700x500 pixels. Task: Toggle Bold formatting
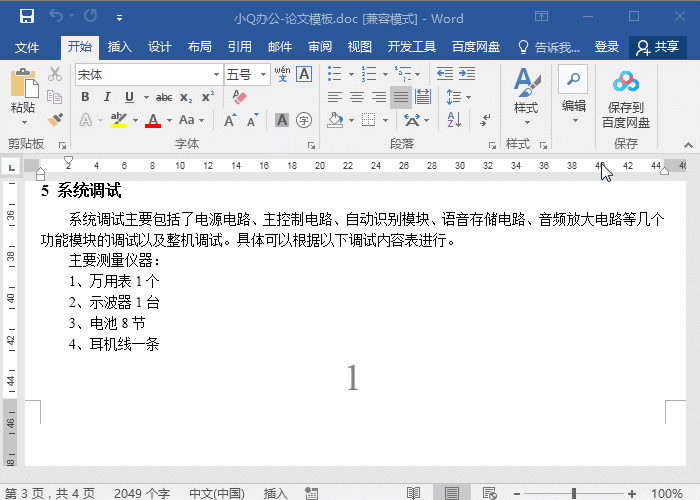coord(85,97)
